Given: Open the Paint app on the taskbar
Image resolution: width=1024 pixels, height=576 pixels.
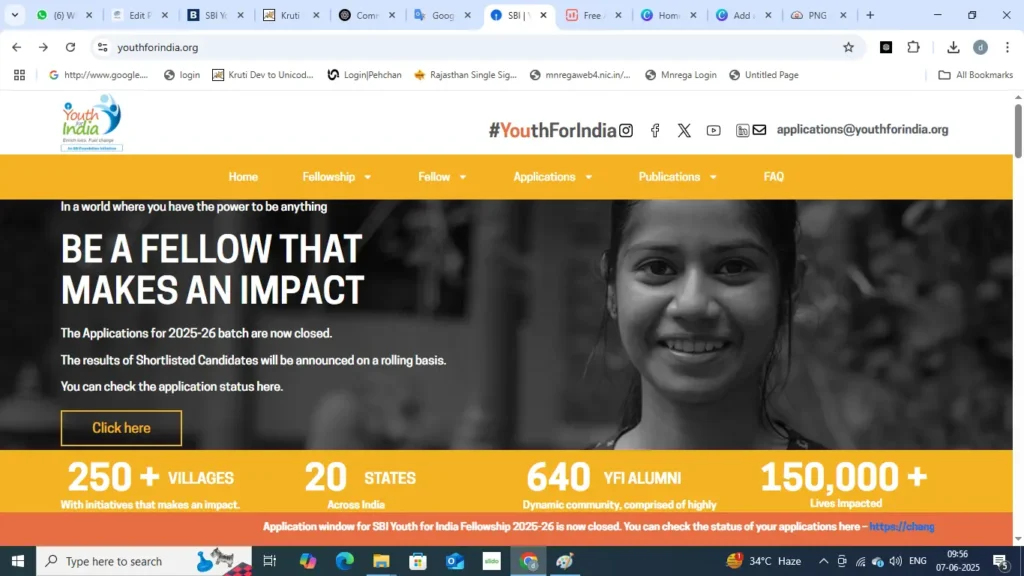Looking at the screenshot, I should [566, 561].
